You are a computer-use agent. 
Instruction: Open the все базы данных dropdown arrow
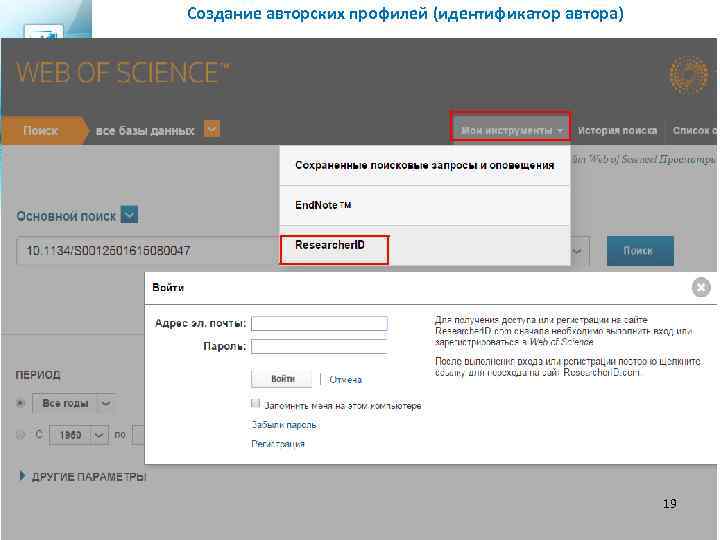click(212, 129)
